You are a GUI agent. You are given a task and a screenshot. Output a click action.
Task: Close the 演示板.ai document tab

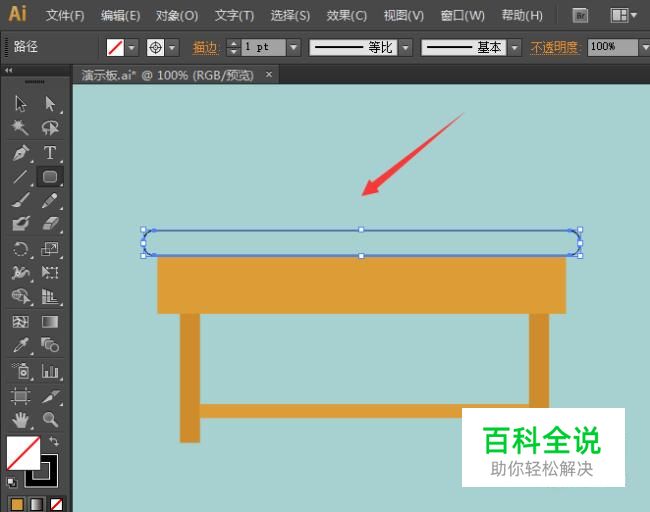(269, 74)
